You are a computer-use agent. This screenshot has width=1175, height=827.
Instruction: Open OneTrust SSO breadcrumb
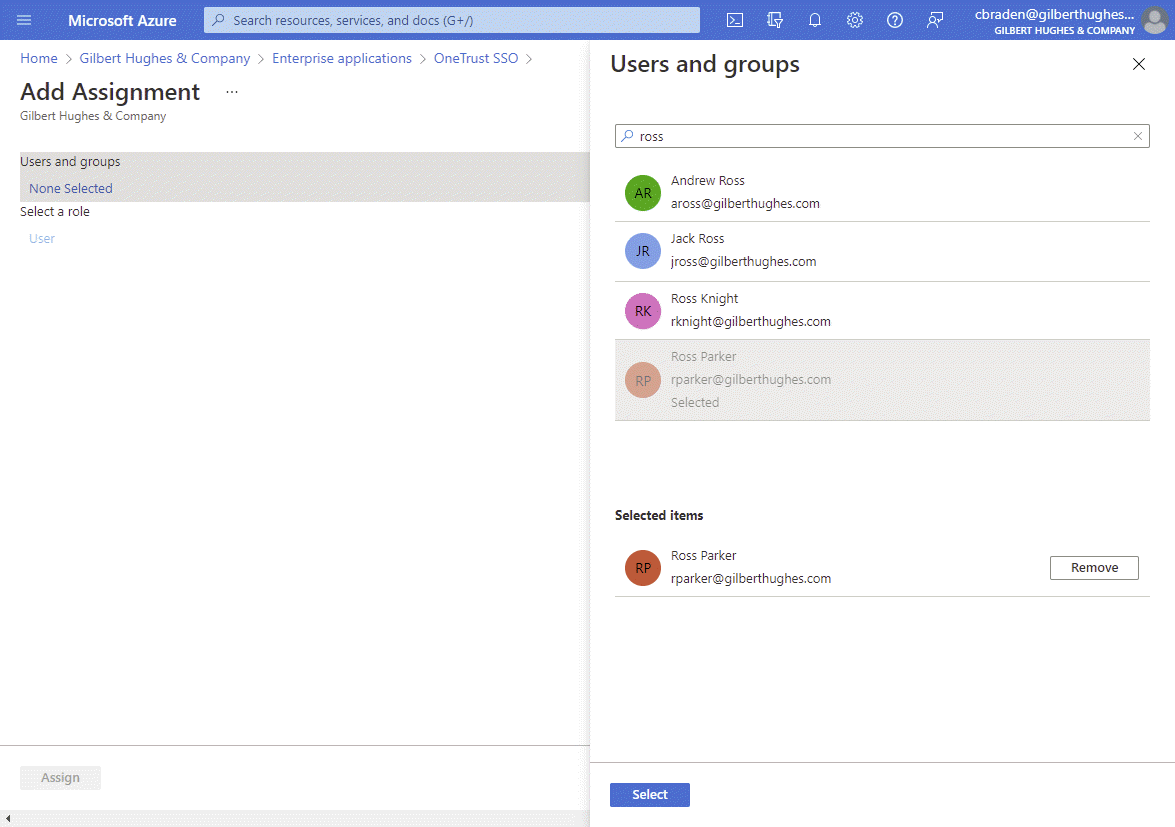click(x=476, y=58)
